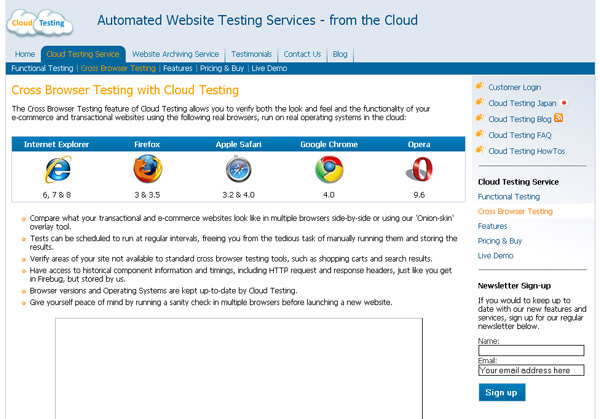Go to the Testimonials tab
The image size is (600, 419).
tap(251, 54)
